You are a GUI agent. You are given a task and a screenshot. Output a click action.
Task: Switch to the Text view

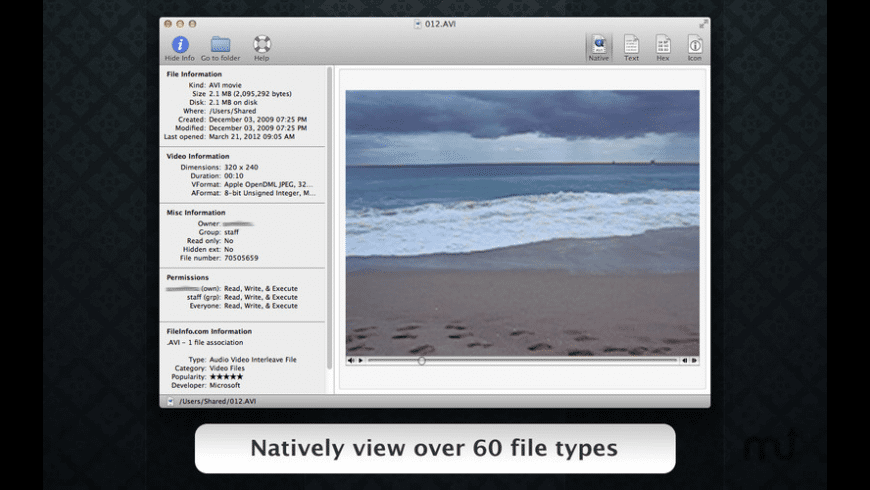(631, 48)
